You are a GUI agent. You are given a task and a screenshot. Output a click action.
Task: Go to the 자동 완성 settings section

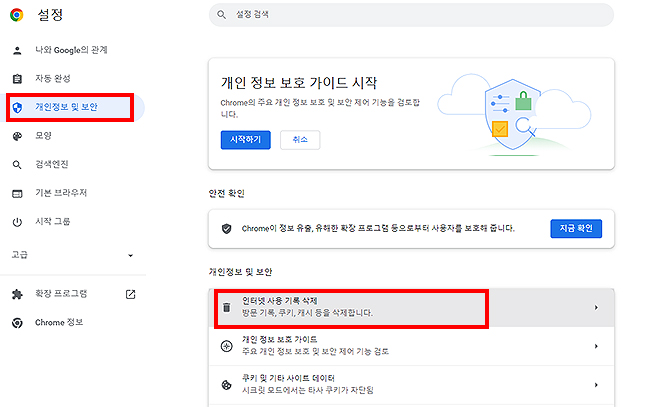(53, 78)
